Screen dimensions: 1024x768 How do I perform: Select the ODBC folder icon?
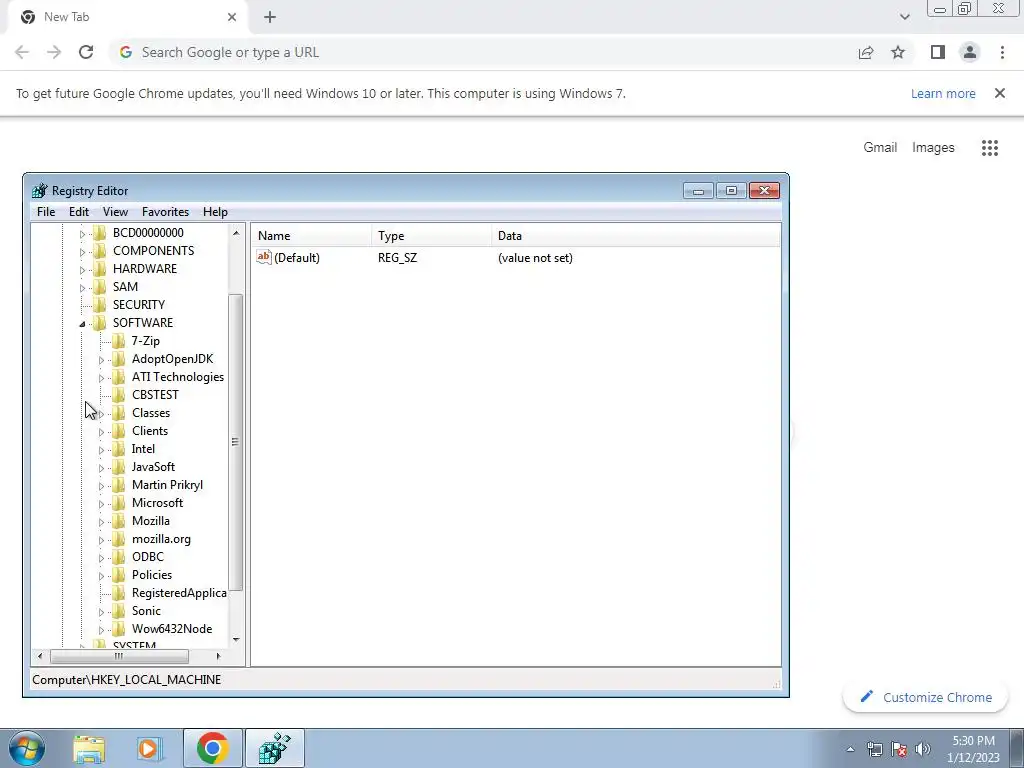118,556
